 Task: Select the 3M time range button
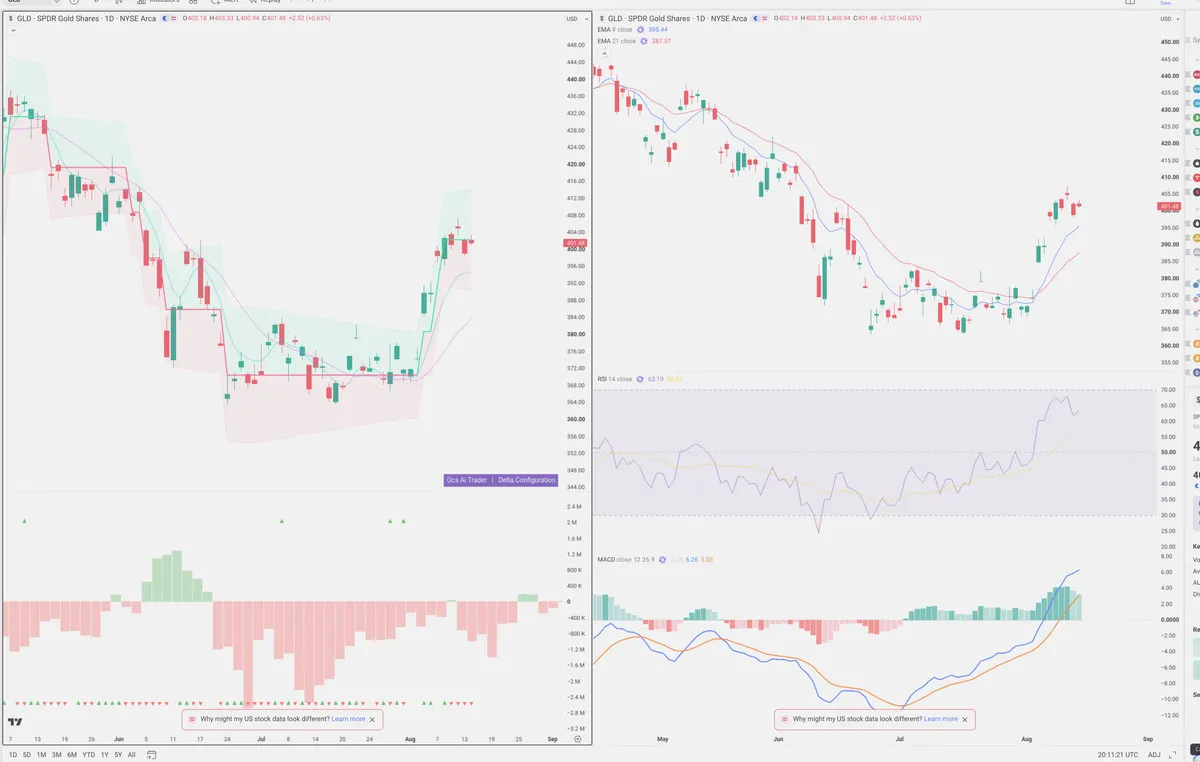56,754
